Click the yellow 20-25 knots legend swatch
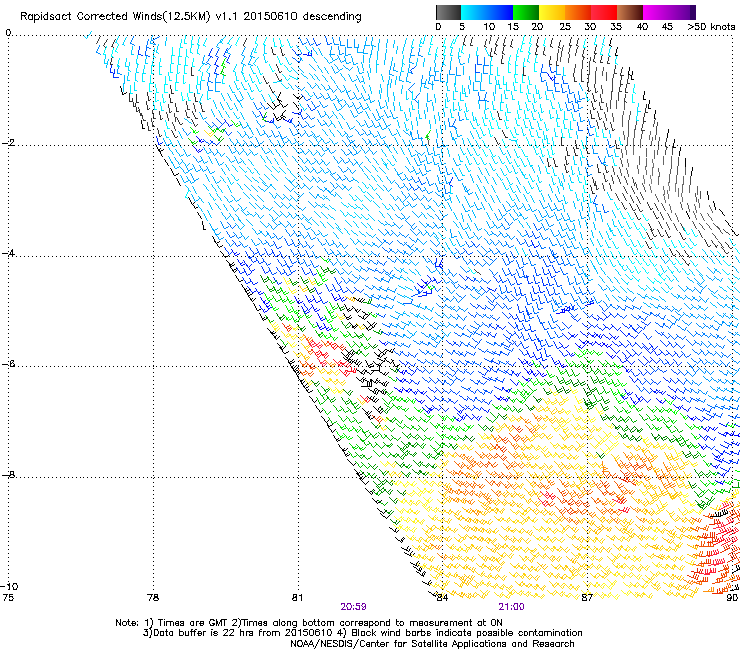740x650 pixels. [x=552, y=12]
